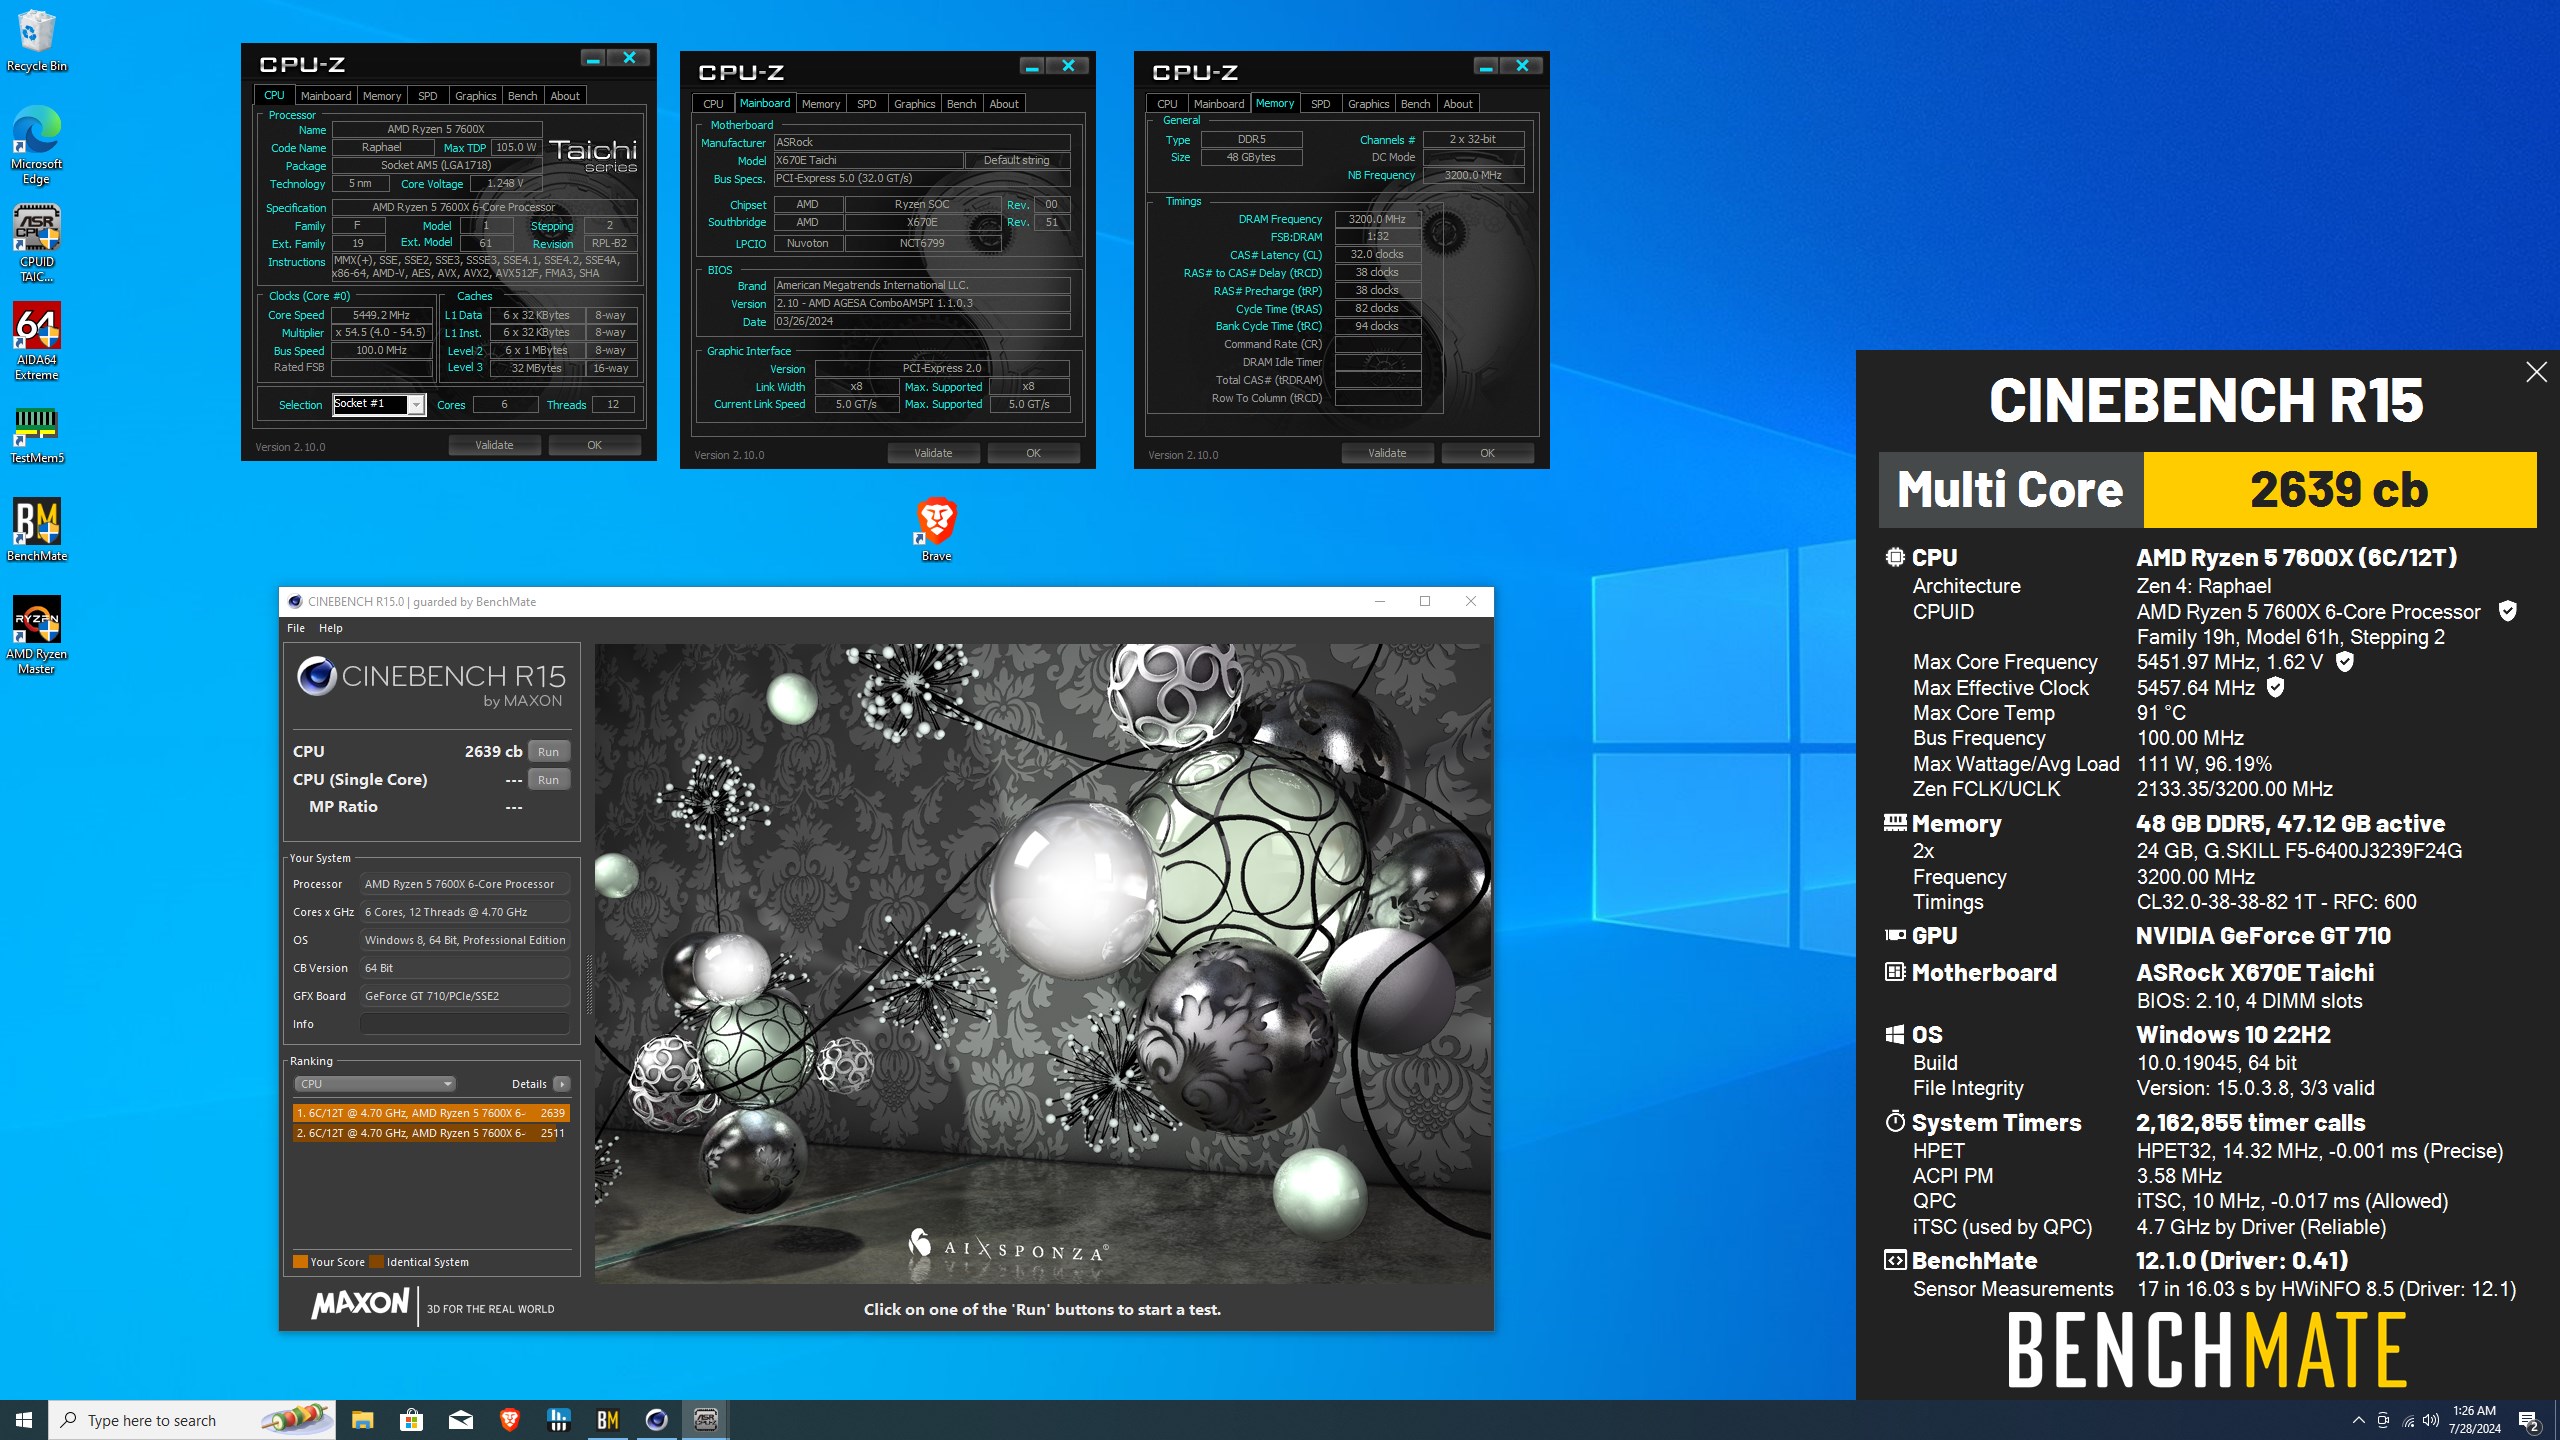Switch to CPU-Z in the taskbar
The image size is (2560, 1440).
[705, 1419]
